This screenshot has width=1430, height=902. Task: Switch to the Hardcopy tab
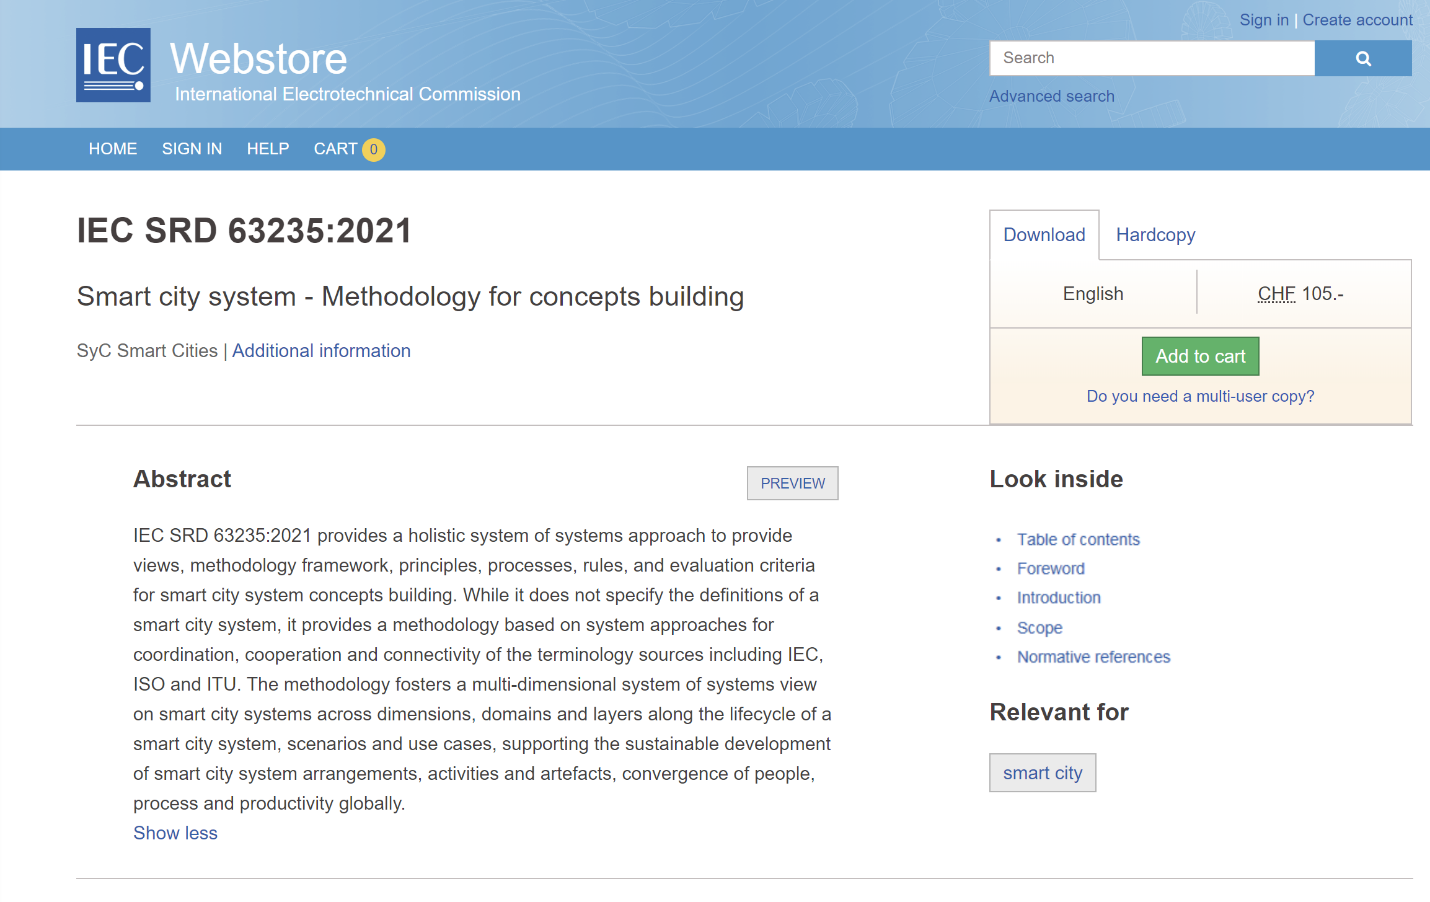point(1155,235)
